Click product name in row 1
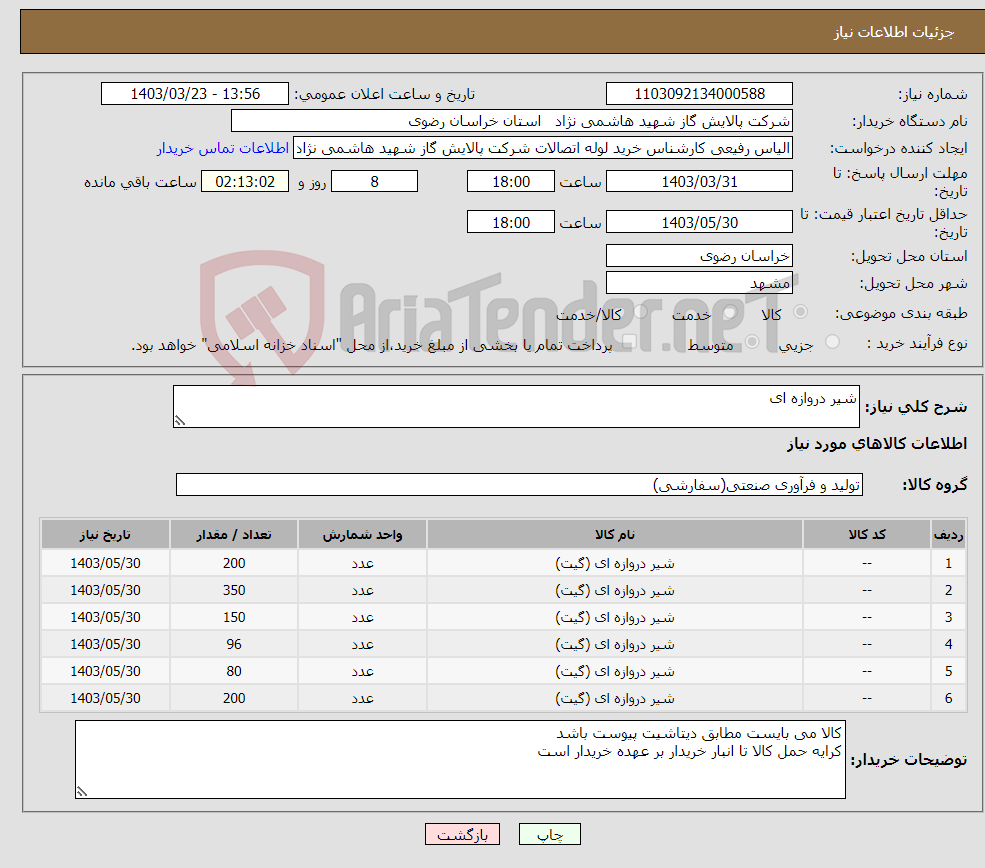Viewport: 985px width, 868px height. click(x=615, y=563)
